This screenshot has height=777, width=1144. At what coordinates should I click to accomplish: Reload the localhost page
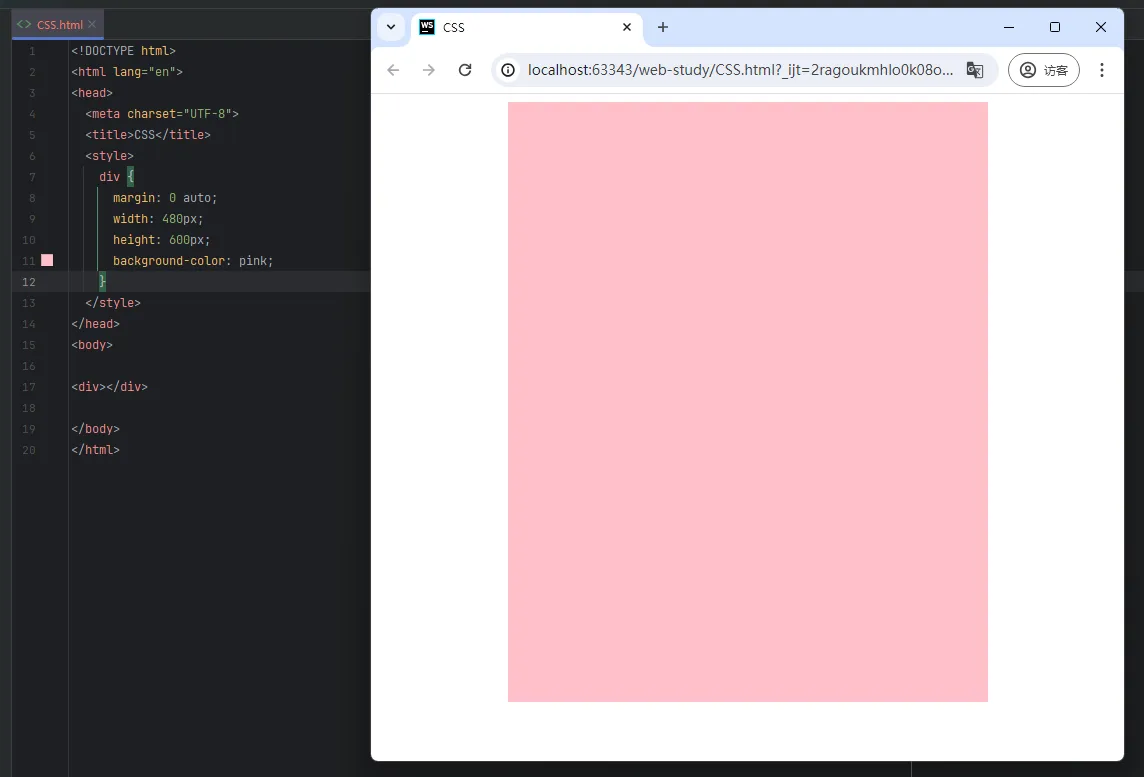click(465, 70)
